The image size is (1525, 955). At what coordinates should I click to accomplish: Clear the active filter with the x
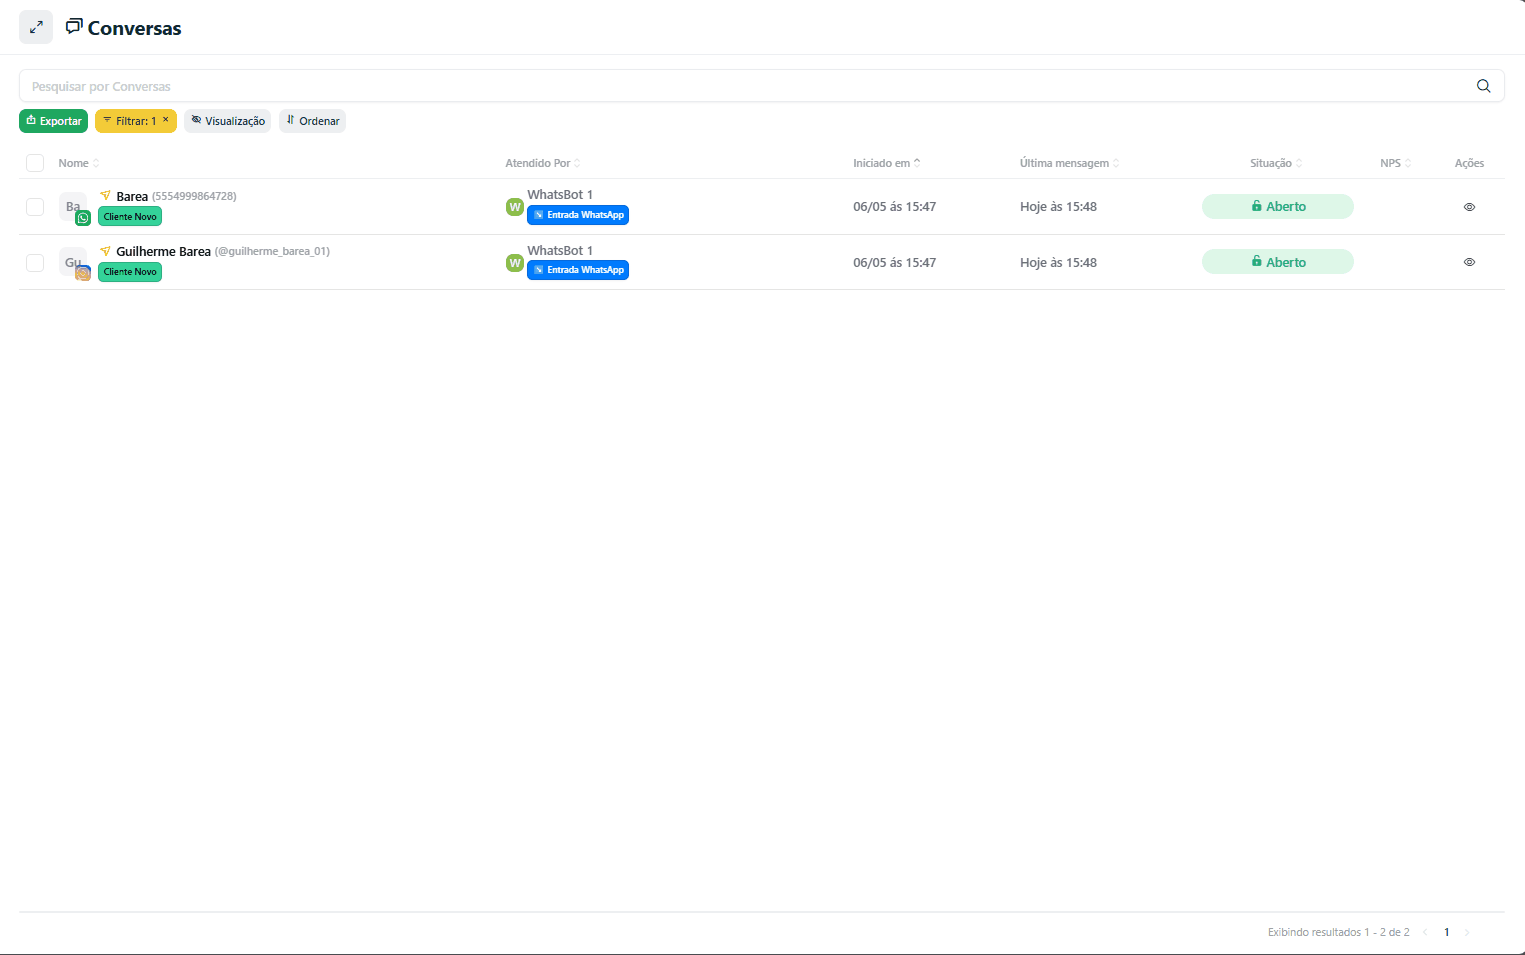tap(166, 120)
